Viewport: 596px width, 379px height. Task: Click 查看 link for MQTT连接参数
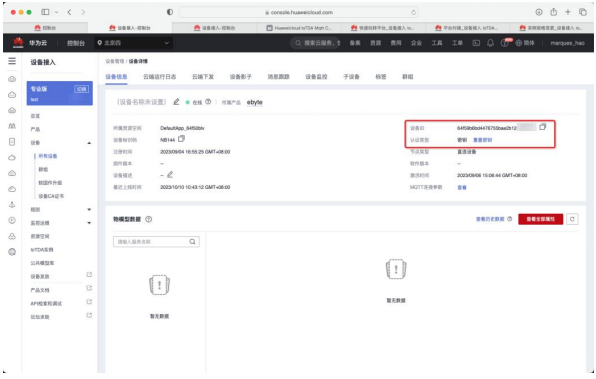(462, 187)
